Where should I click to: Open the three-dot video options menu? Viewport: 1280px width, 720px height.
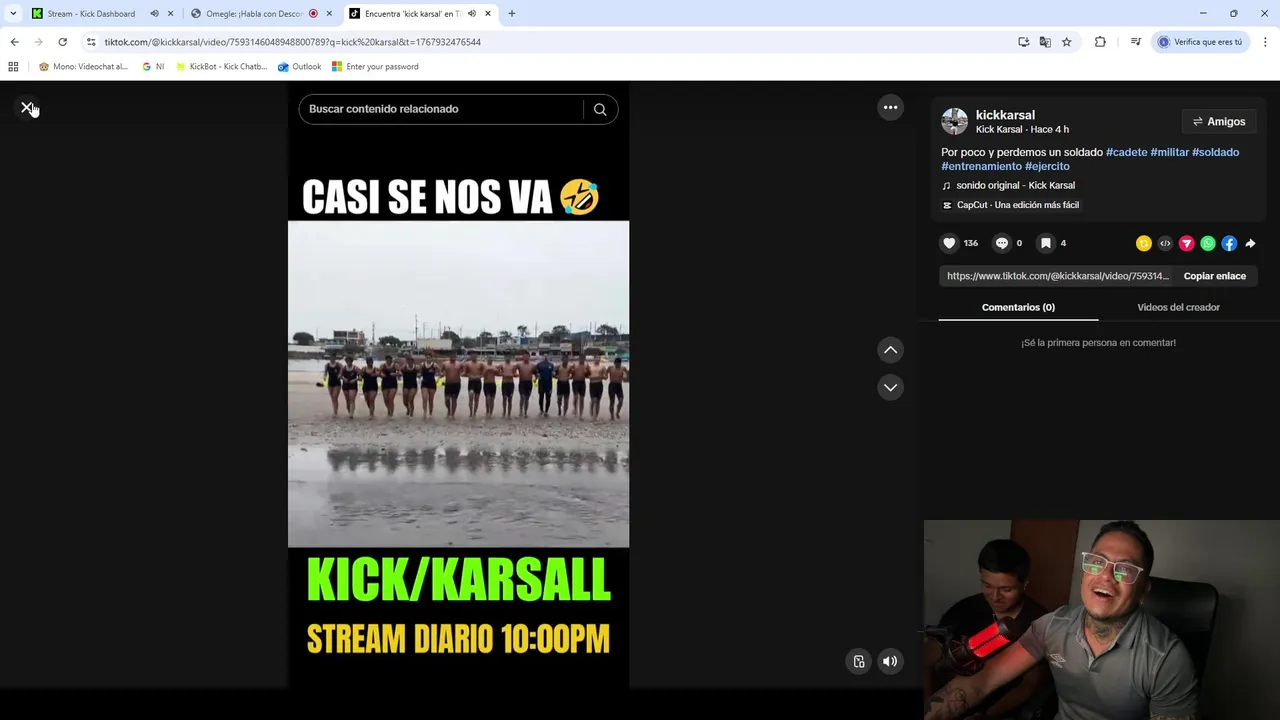click(890, 107)
